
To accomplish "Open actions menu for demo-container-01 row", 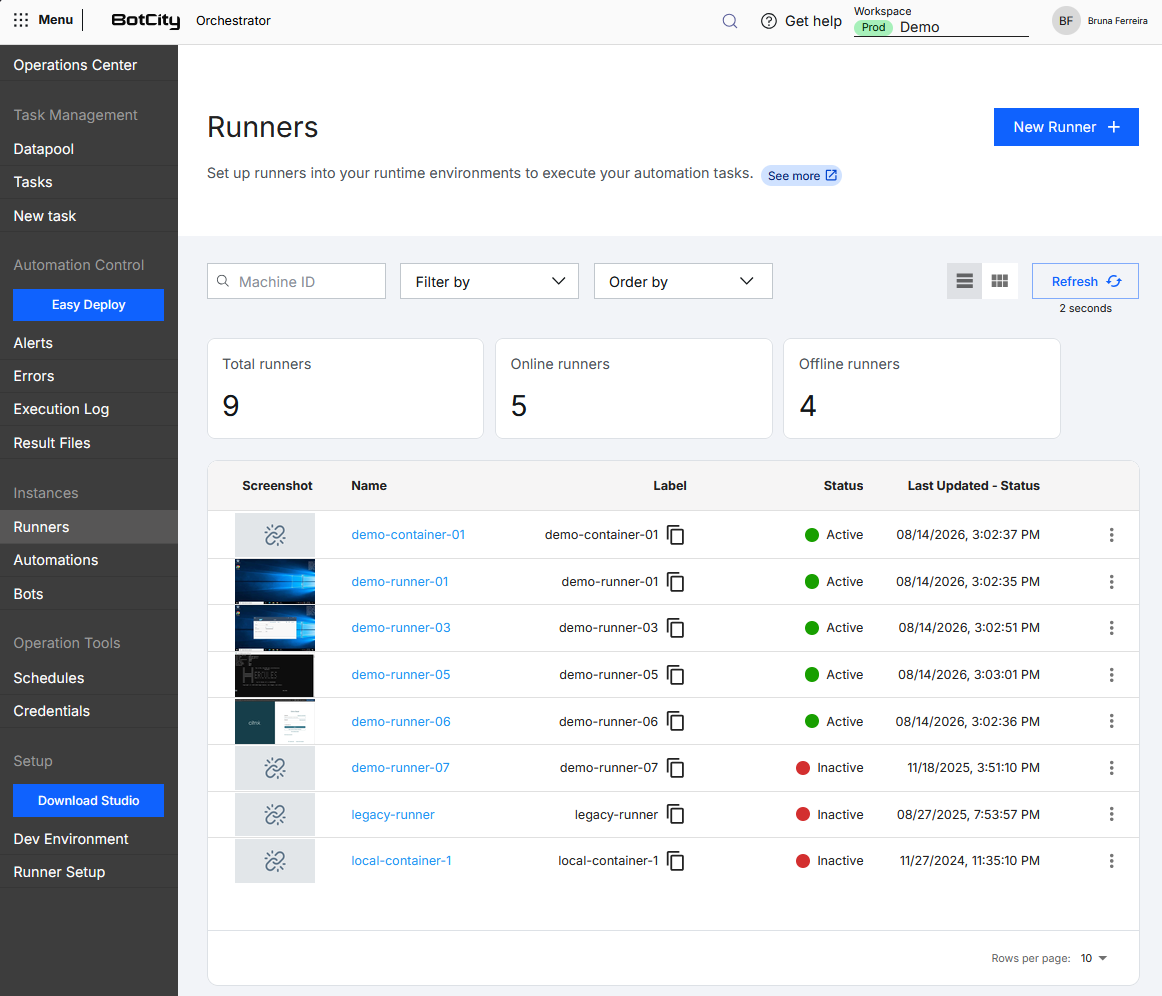I will (1111, 534).
